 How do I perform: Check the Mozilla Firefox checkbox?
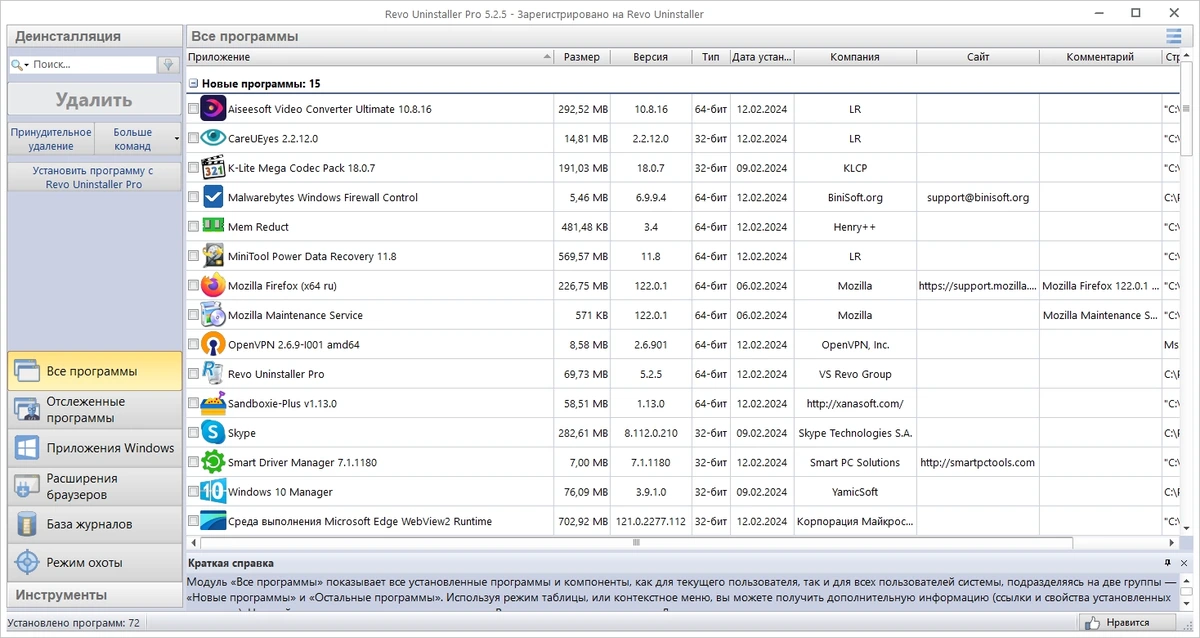pyautogui.click(x=193, y=286)
